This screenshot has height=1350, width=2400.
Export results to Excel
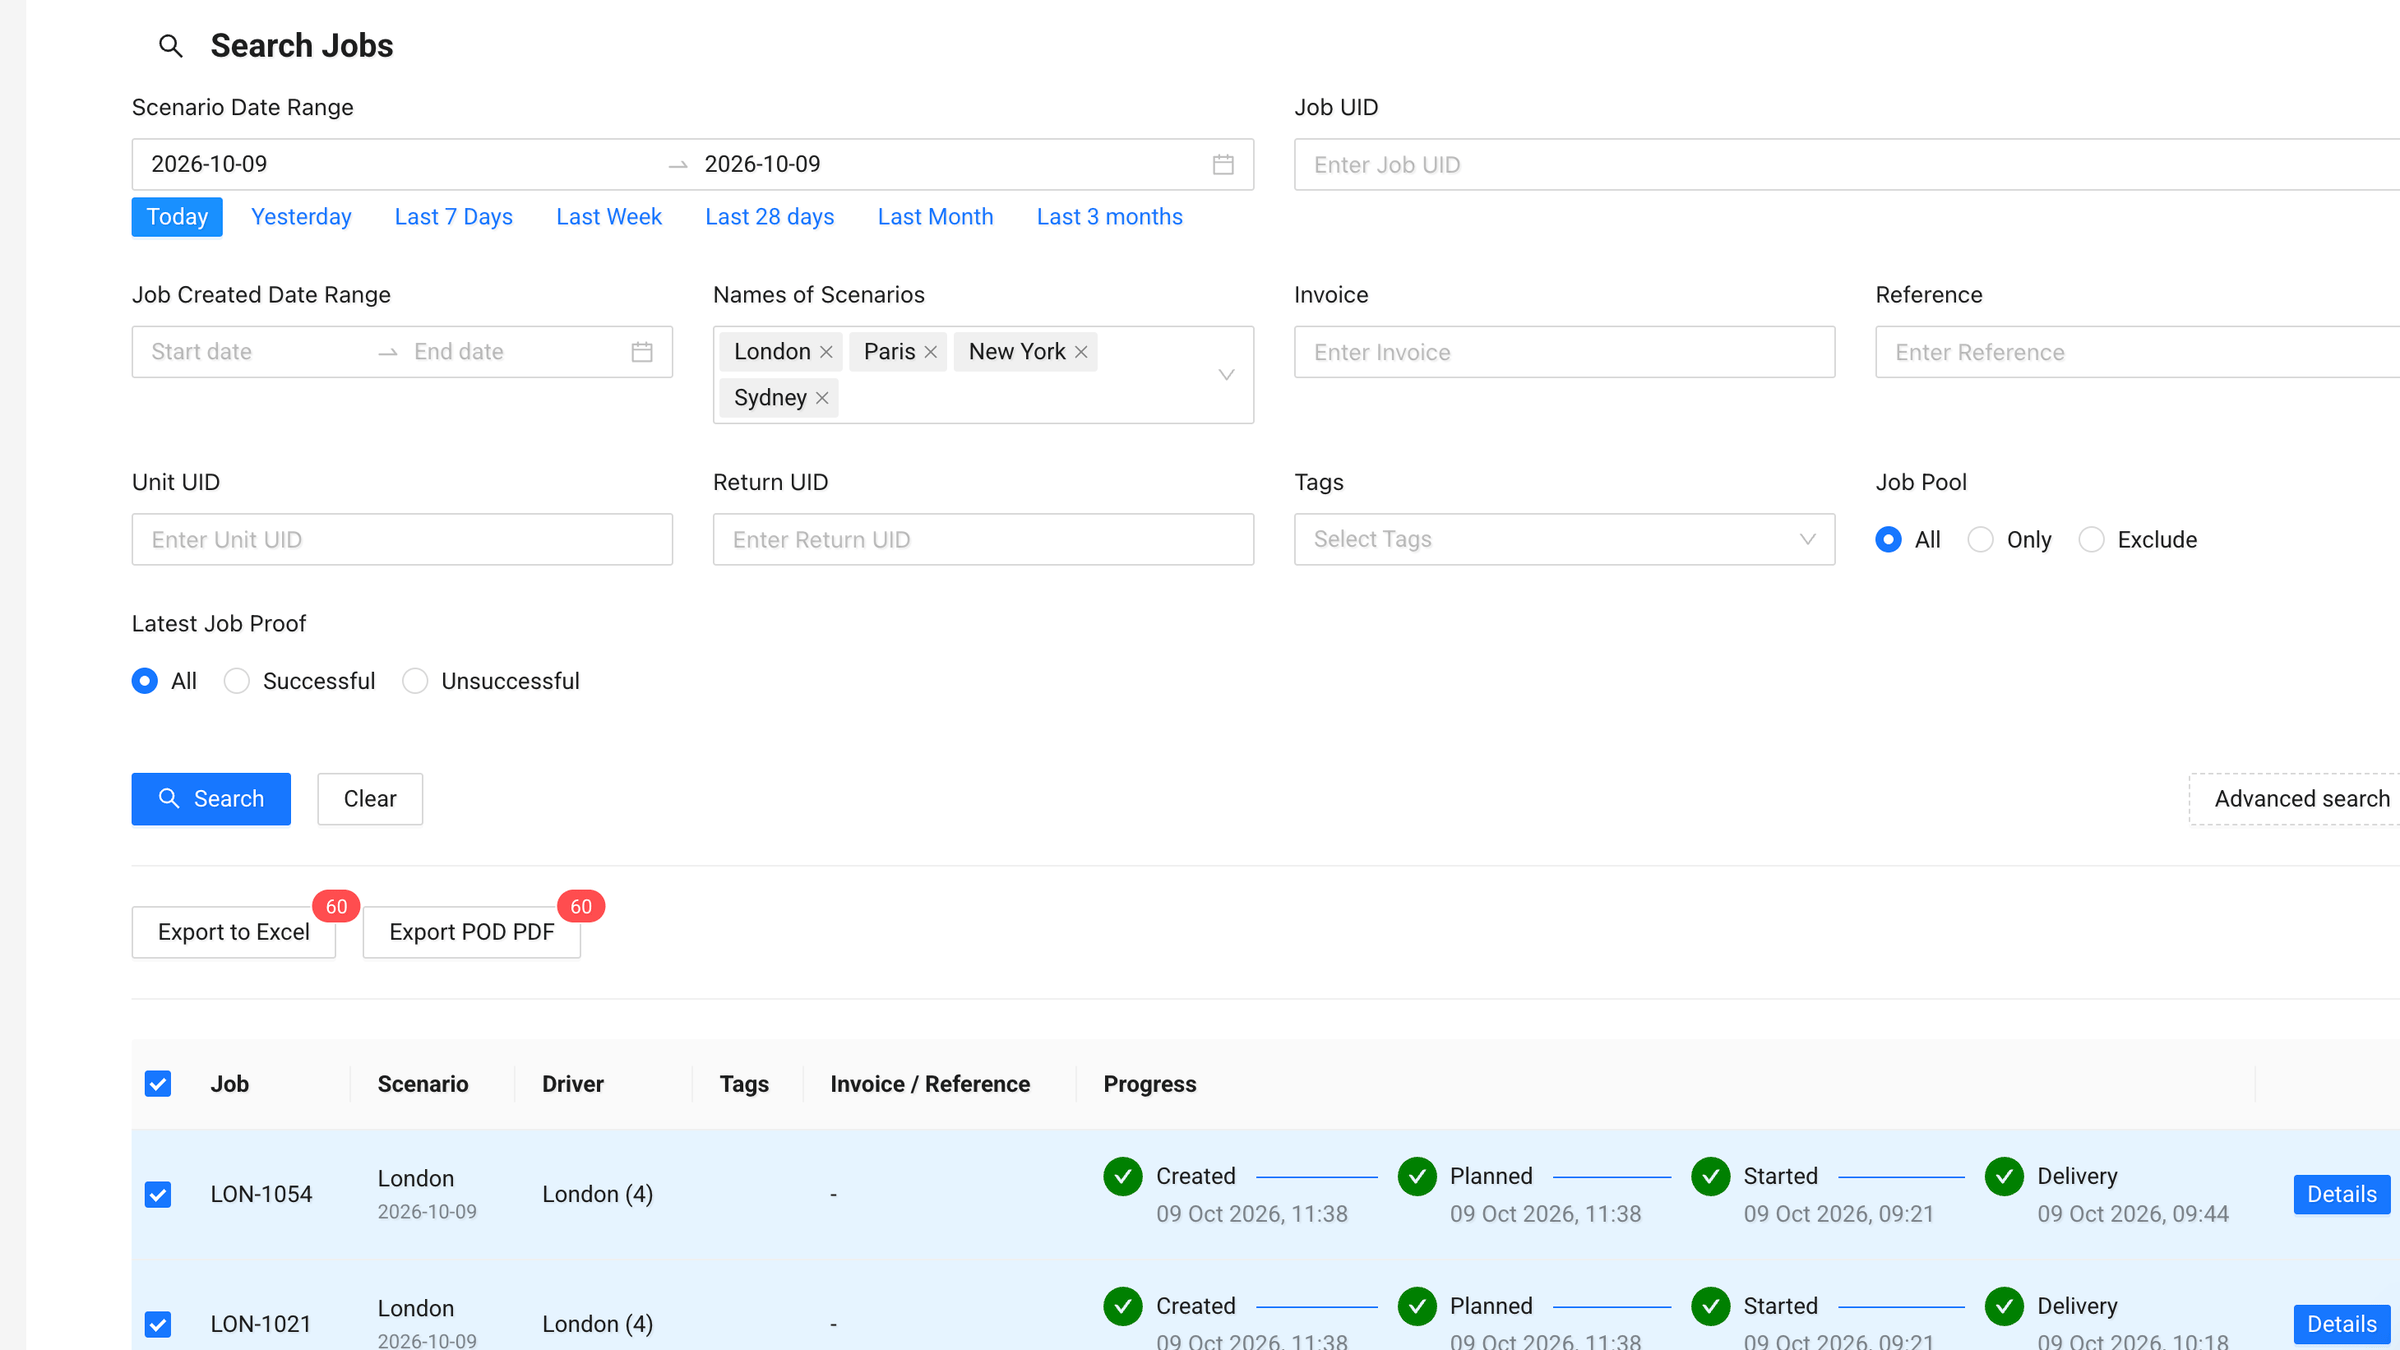pos(234,932)
